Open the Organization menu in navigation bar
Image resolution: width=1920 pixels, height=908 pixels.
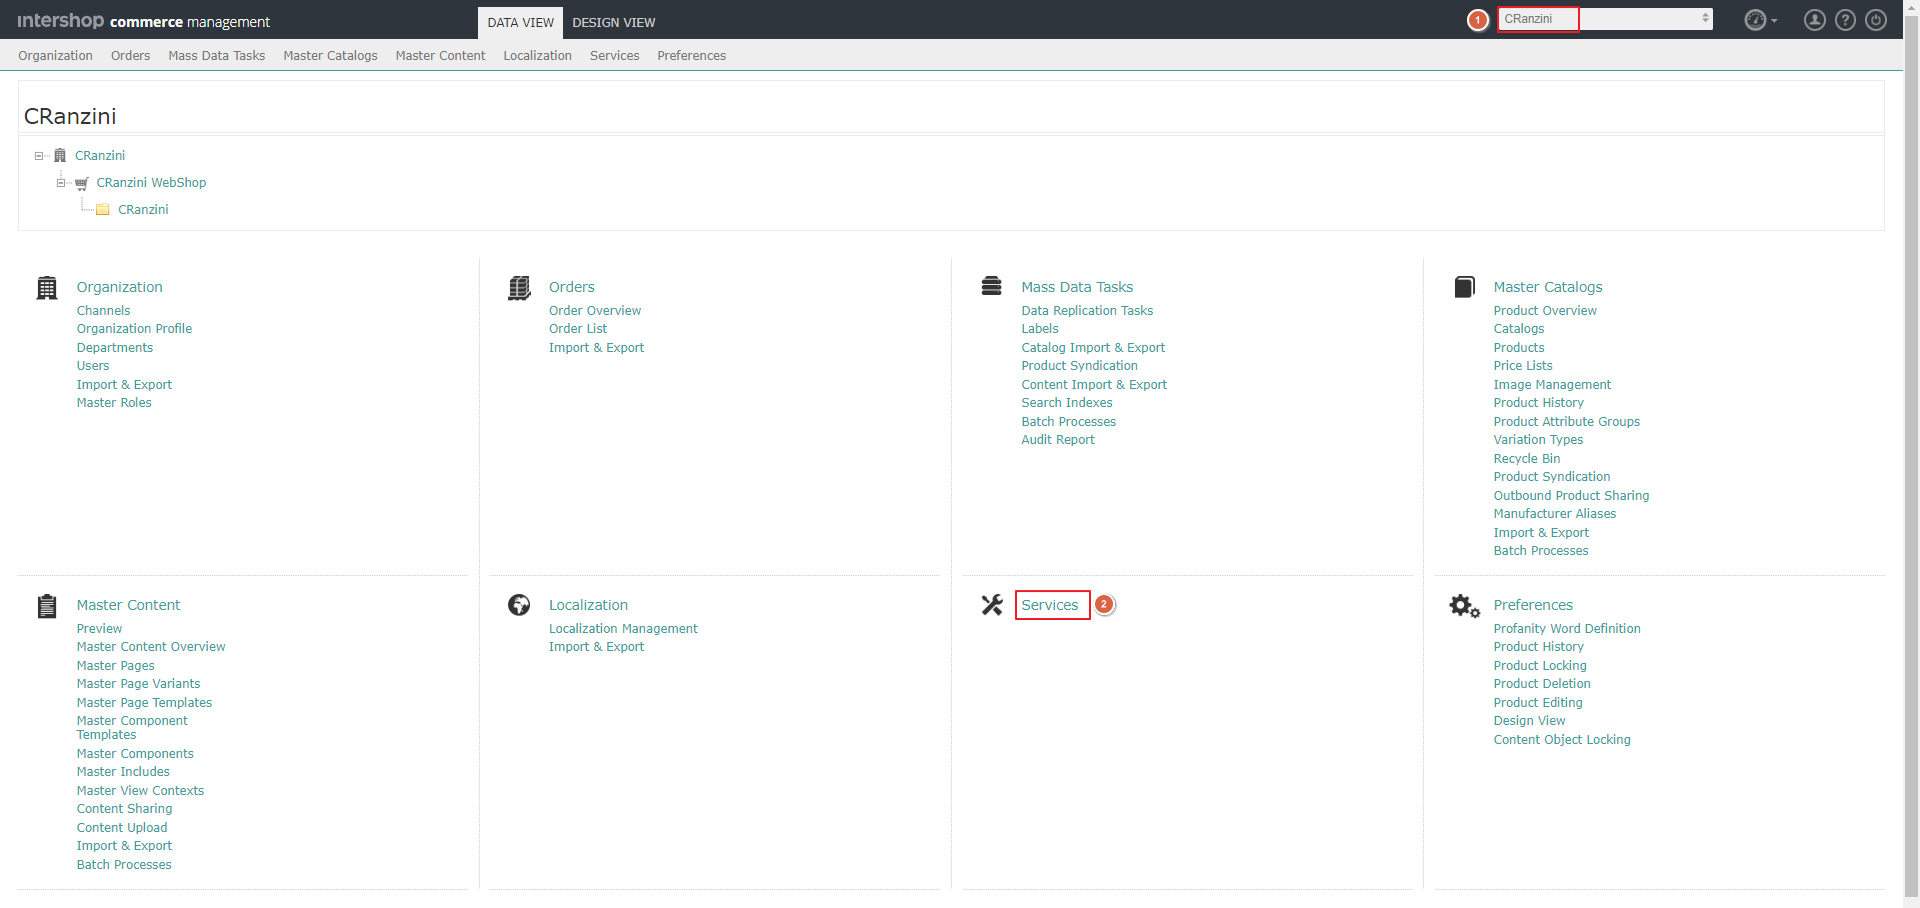point(55,56)
